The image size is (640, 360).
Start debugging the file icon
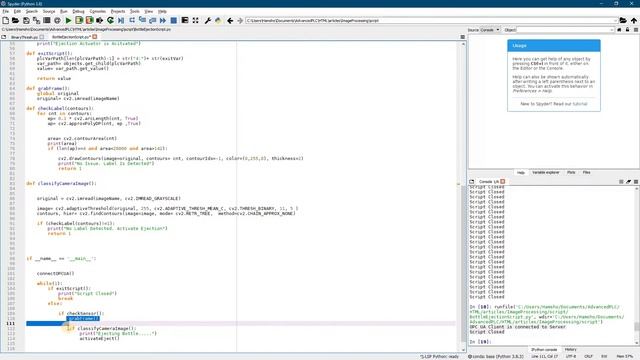click(121, 20)
